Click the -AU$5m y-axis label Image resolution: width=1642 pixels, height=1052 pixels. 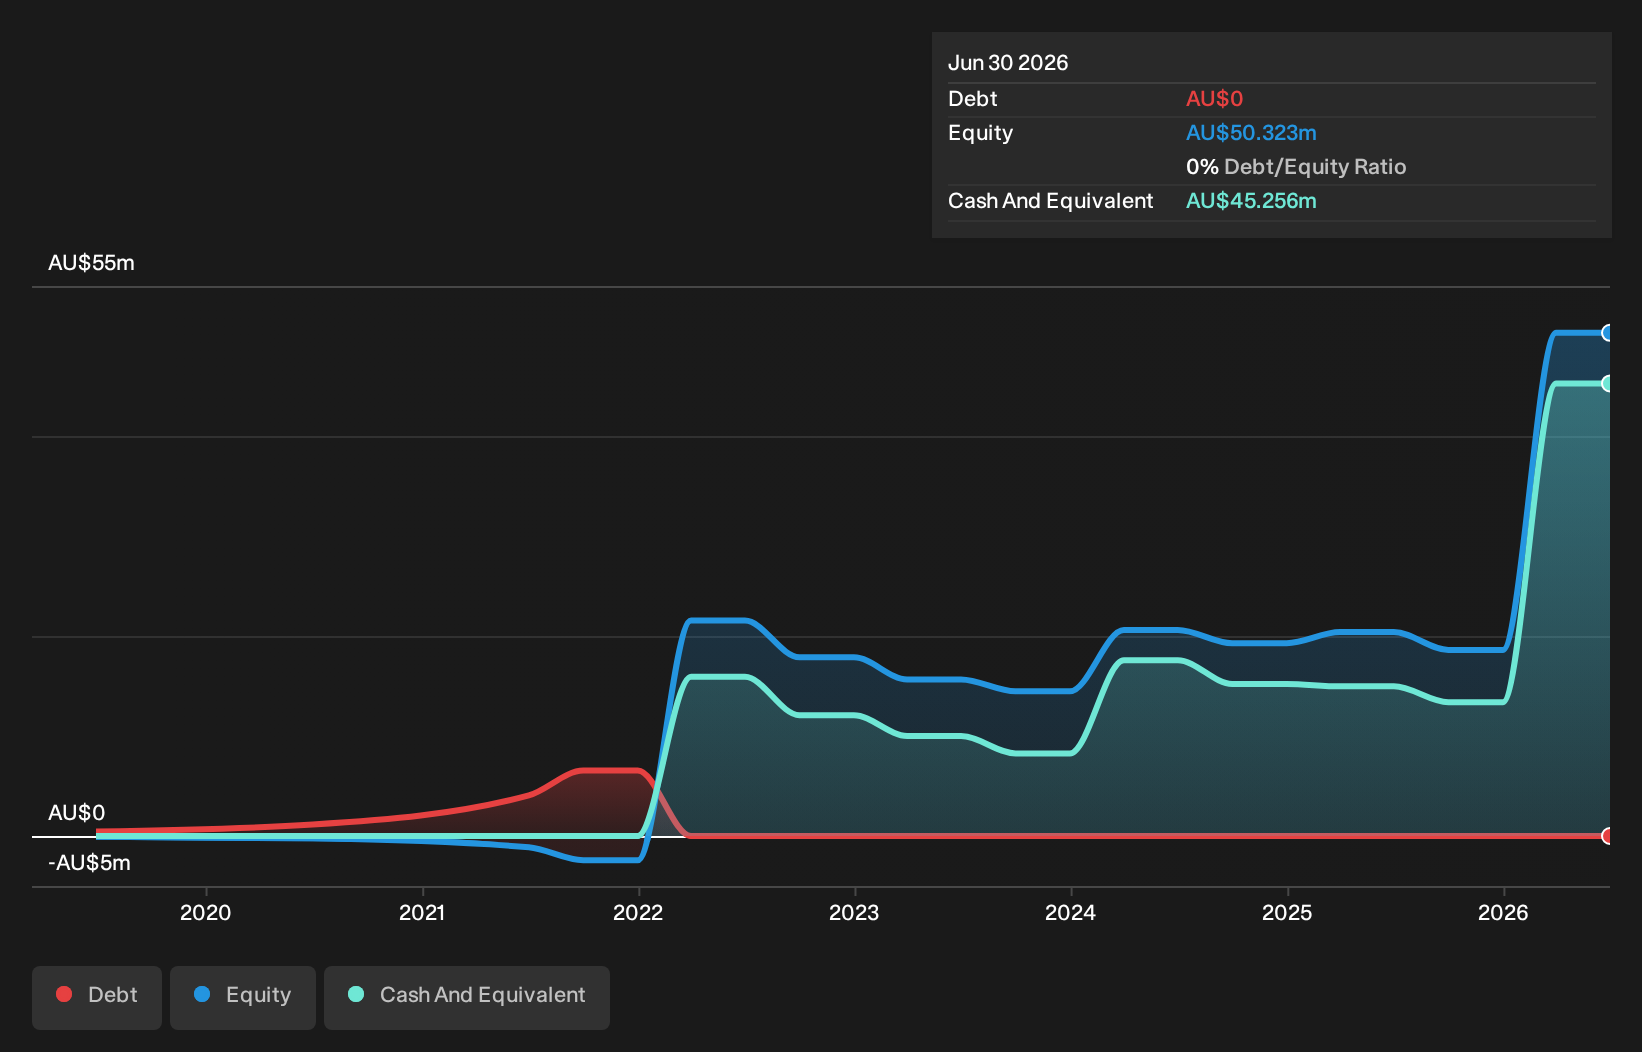pyautogui.click(x=89, y=863)
